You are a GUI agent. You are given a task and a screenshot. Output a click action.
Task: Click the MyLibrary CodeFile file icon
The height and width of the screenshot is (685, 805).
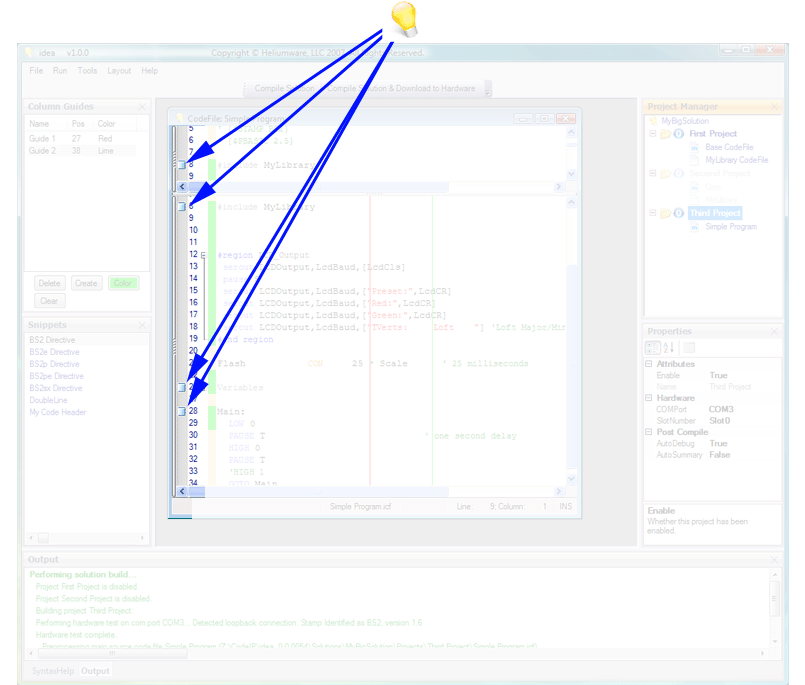[x=694, y=160]
